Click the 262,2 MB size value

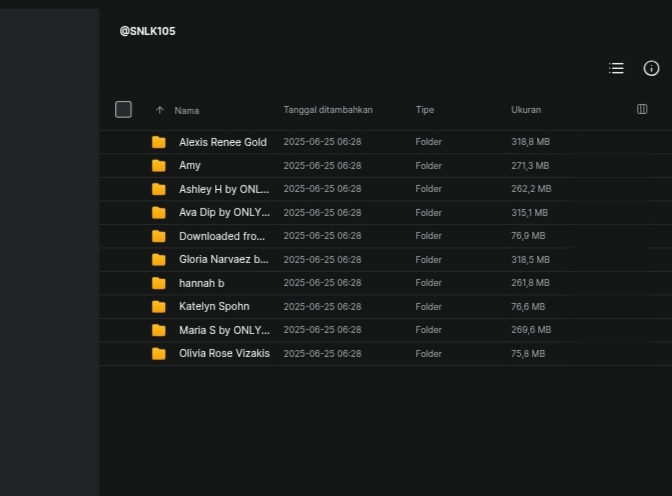point(531,189)
